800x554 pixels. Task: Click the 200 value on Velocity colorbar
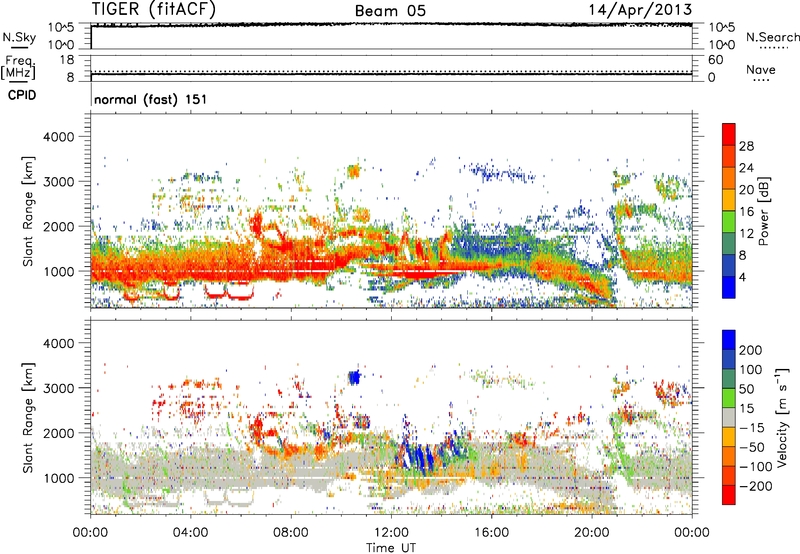[x=751, y=350]
